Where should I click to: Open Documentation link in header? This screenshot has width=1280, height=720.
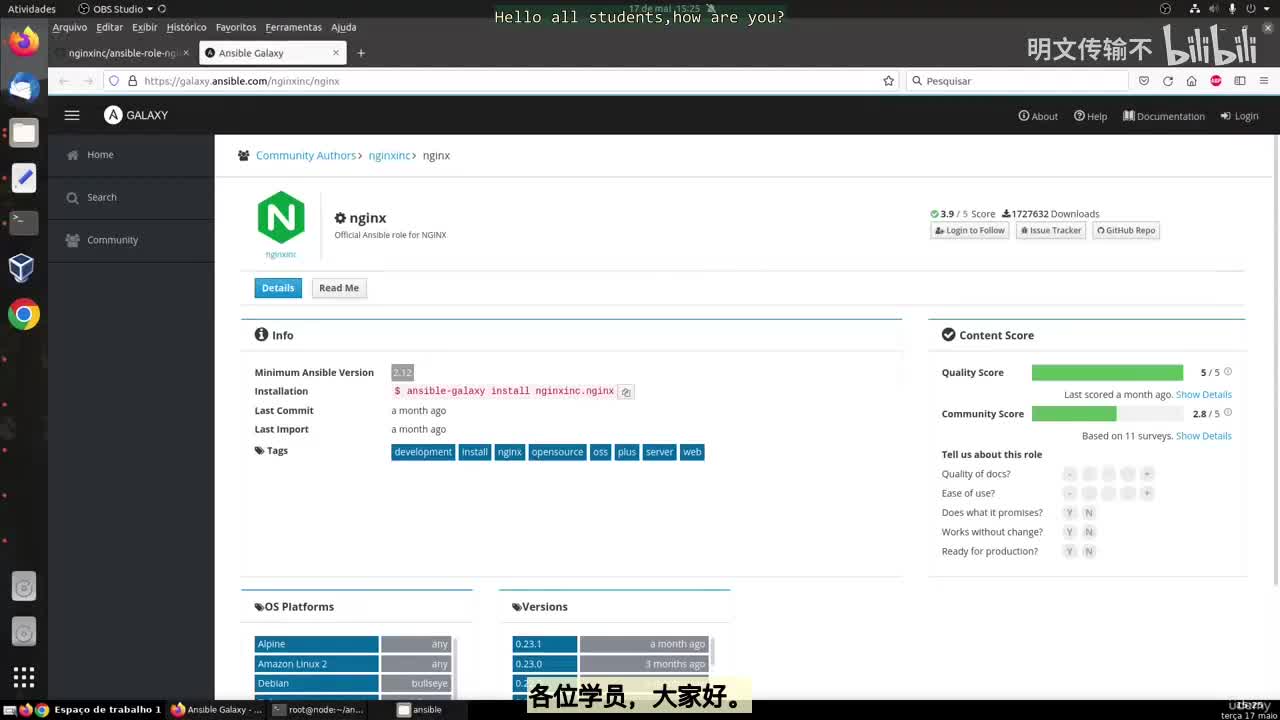point(1164,116)
